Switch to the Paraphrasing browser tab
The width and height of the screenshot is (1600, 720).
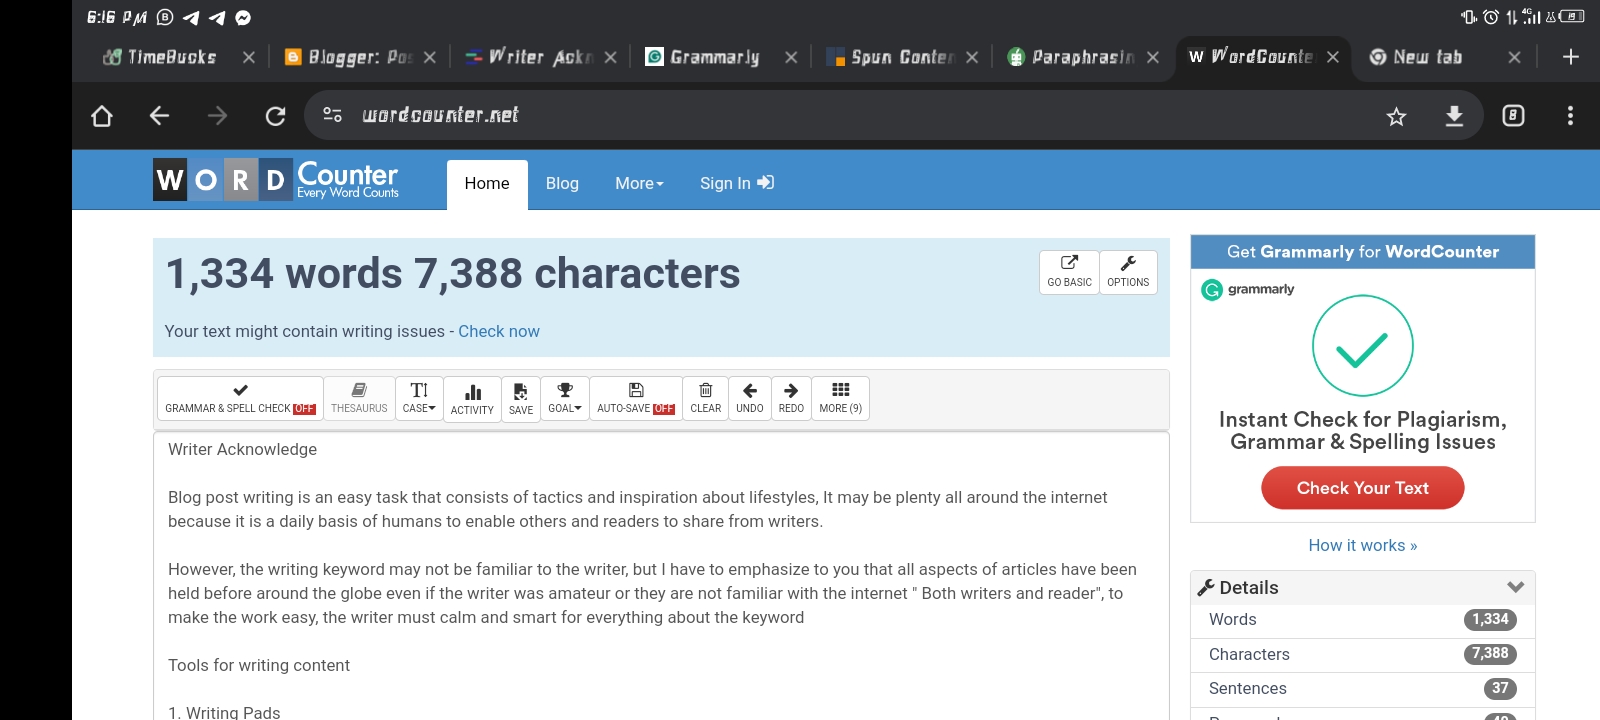[1072, 57]
